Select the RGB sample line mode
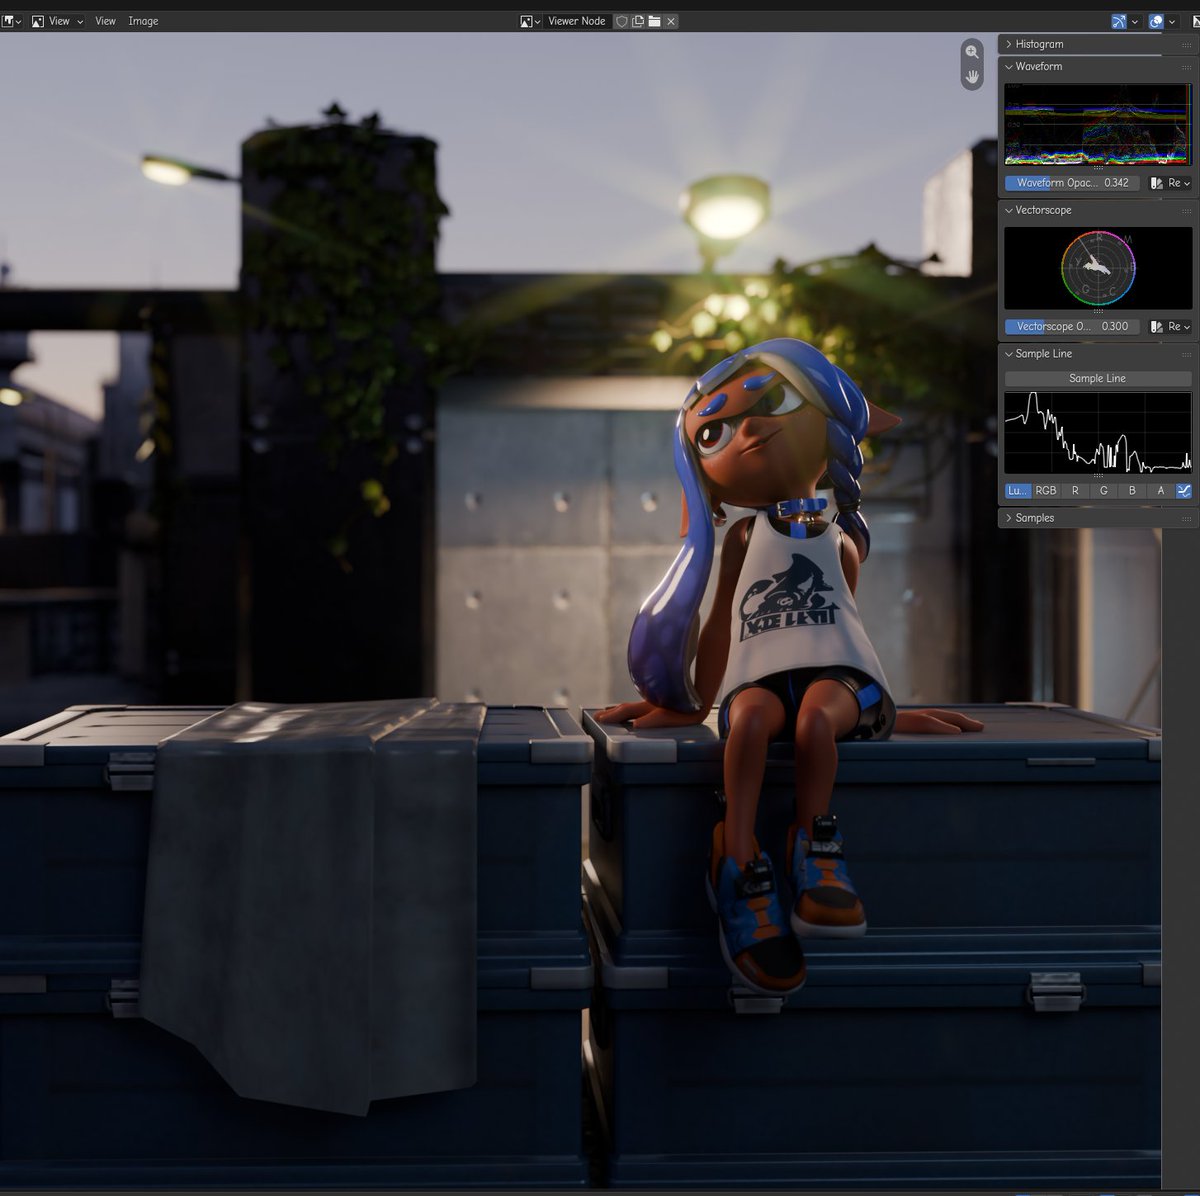The image size is (1200, 1196). pyautogui.click(x=1046, y=491)
